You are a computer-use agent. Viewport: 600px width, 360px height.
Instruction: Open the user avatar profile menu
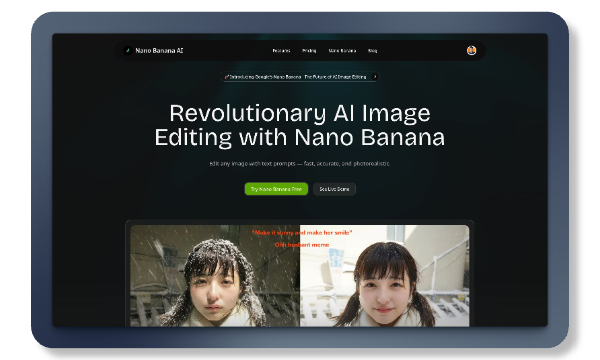click(x=471, y=50)
